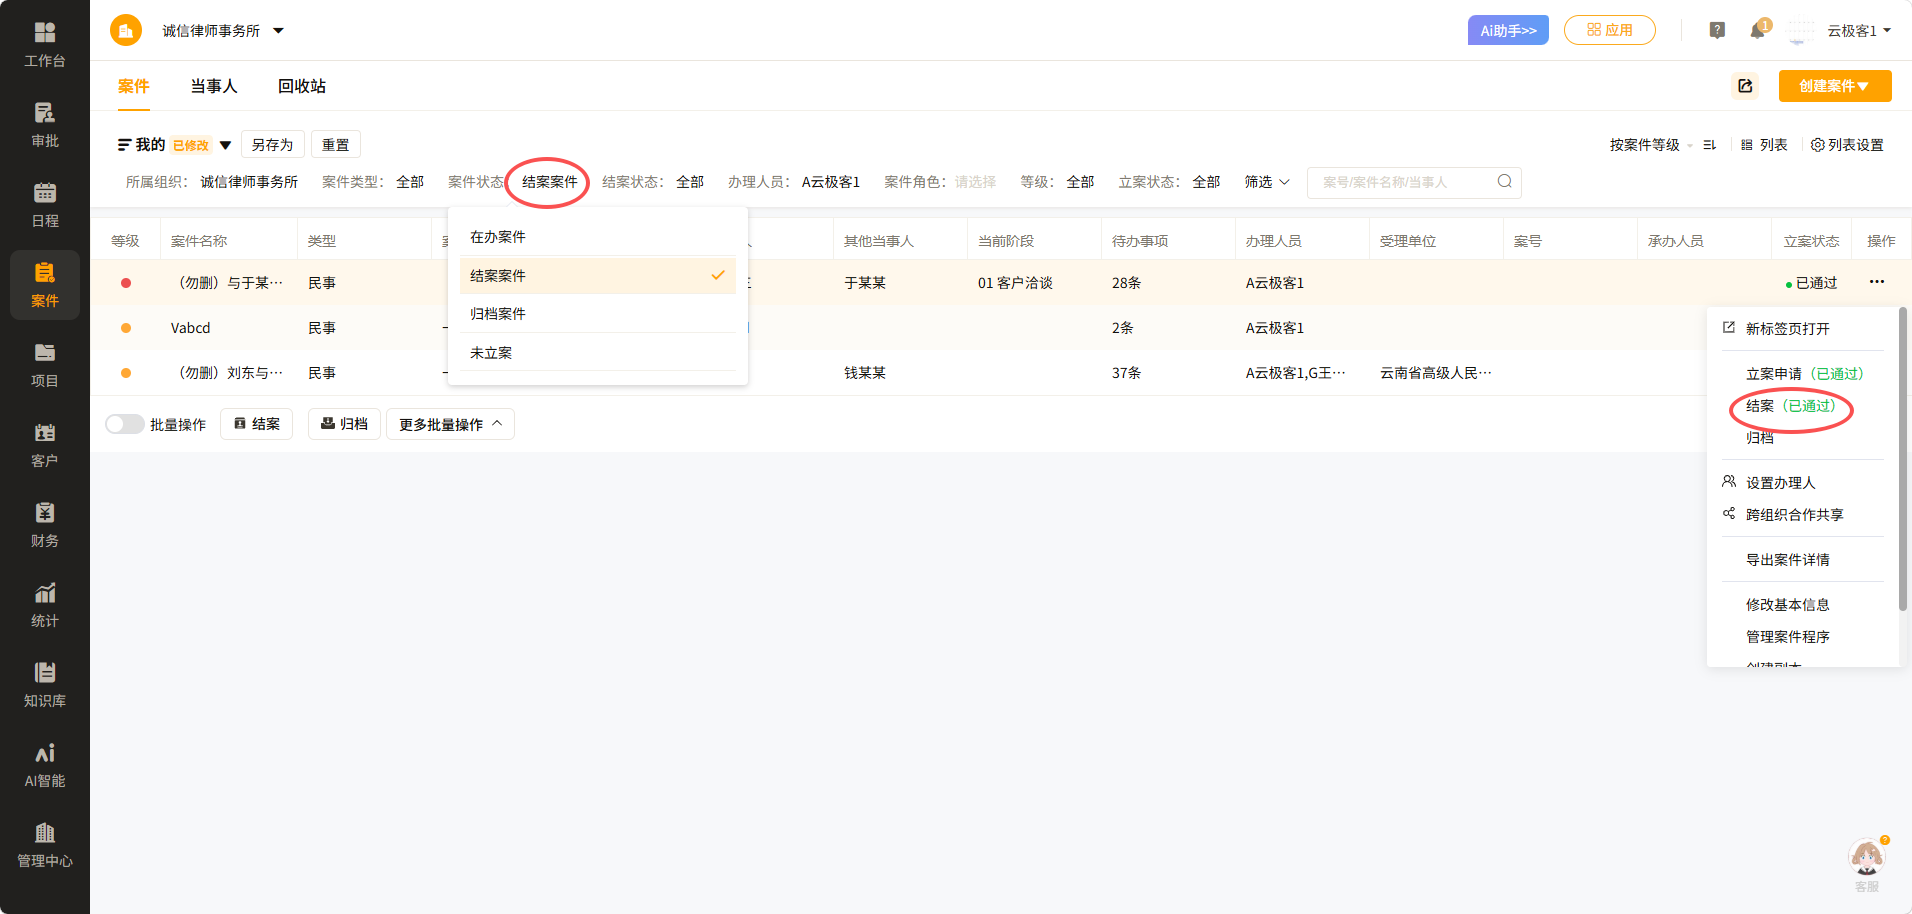1912x914 pixels.
Task: Click the help question mark icon
Action: [1717, 30]
